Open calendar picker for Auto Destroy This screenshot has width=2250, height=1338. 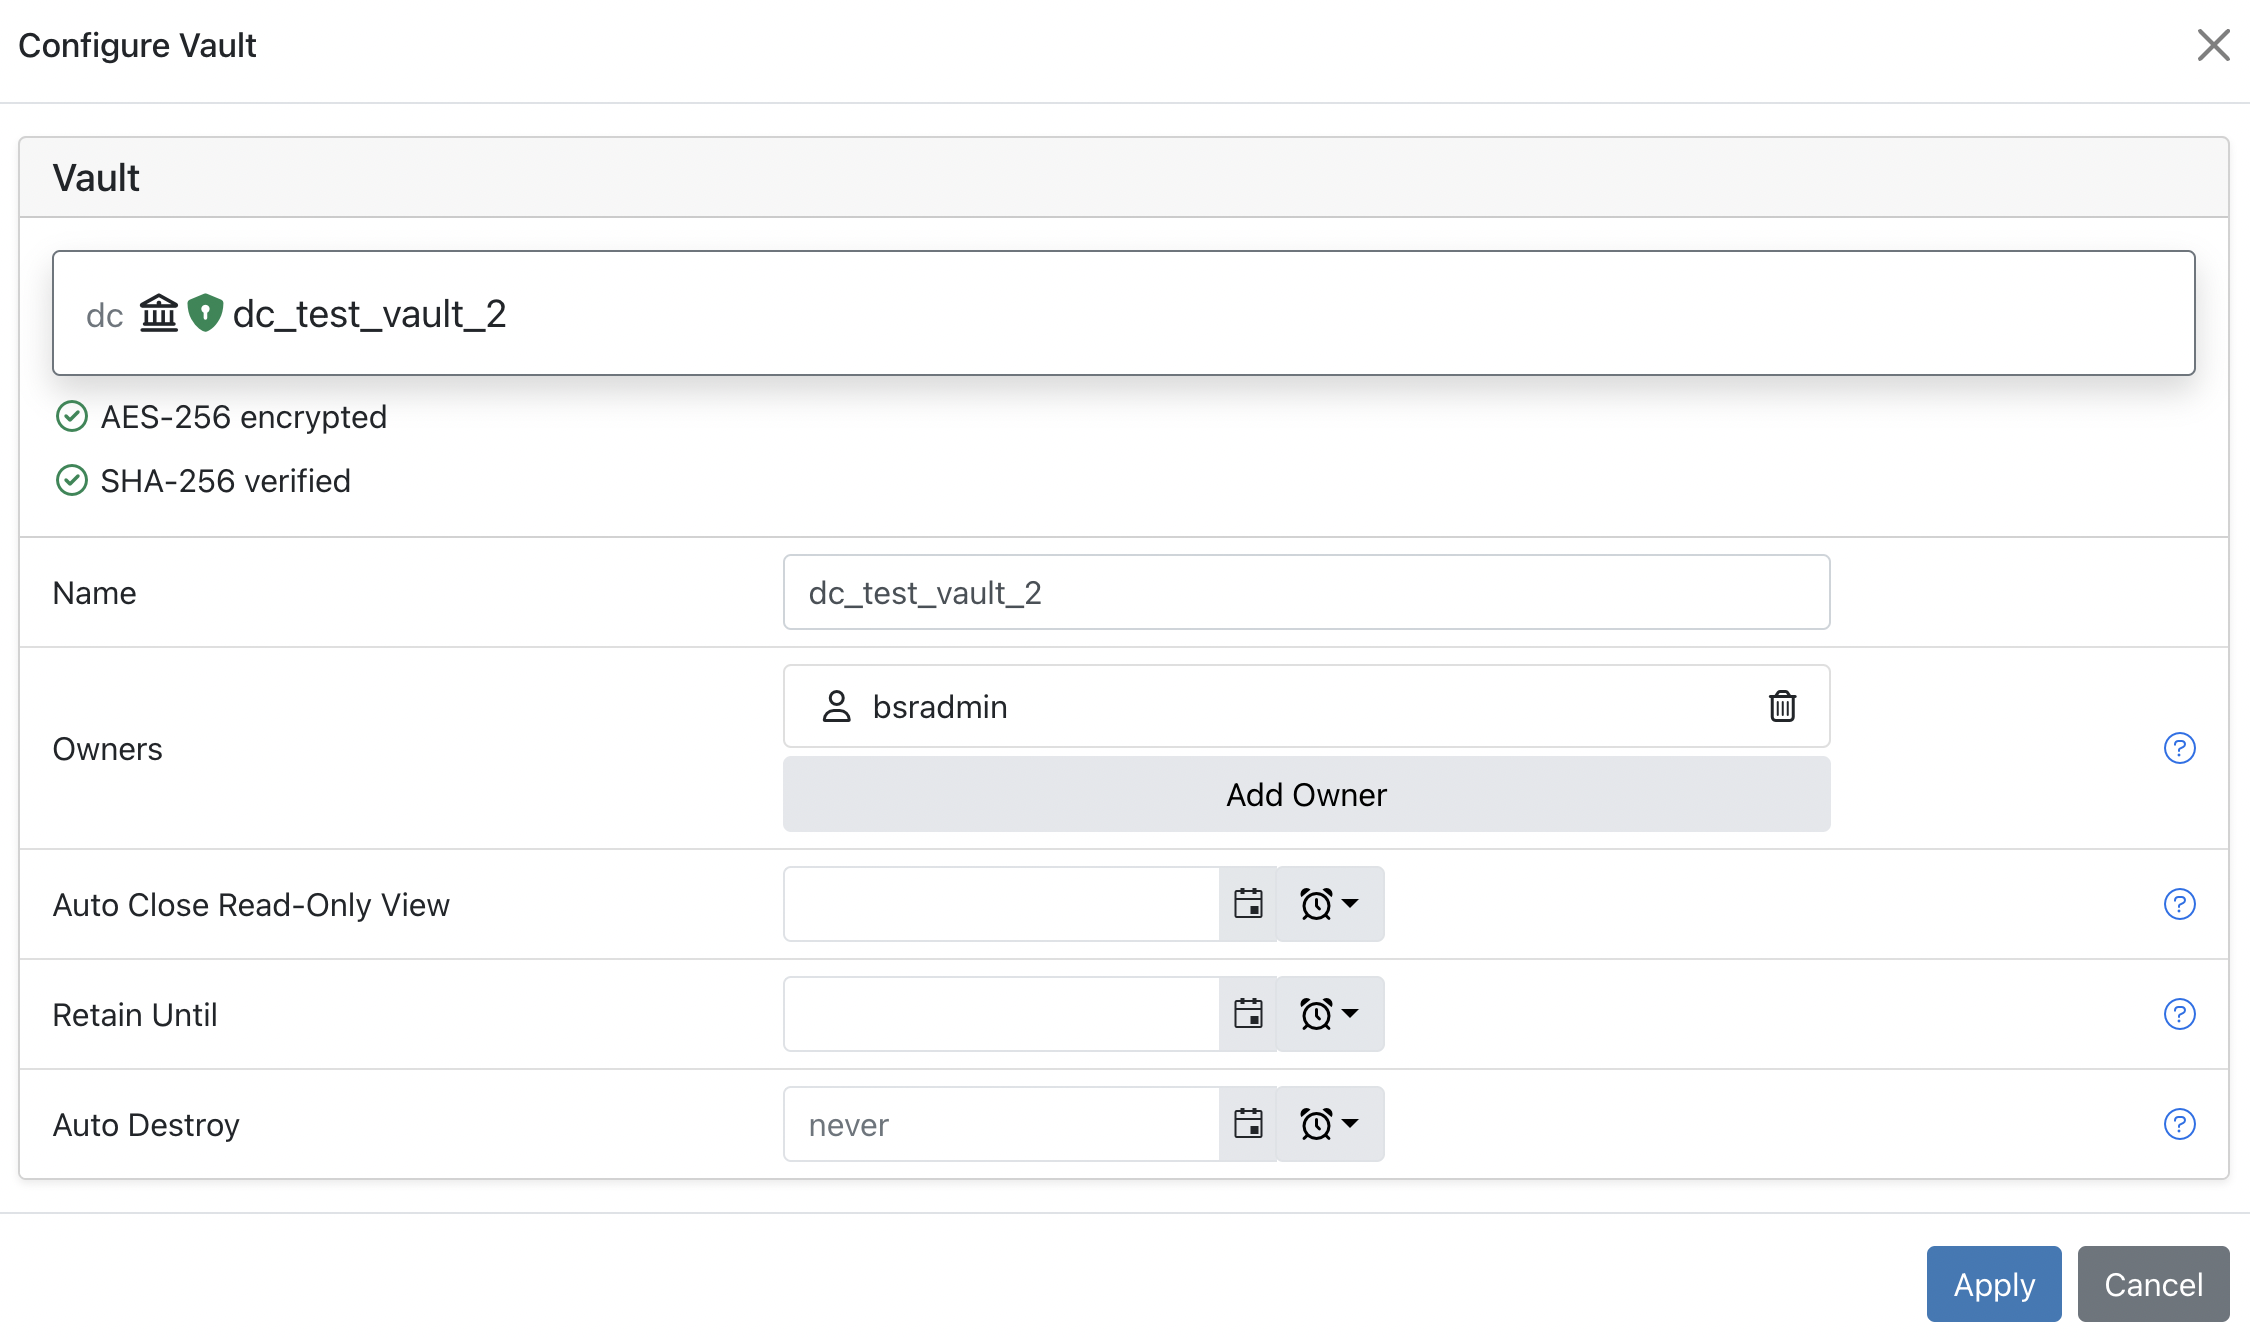[x=1248, y=1124]
